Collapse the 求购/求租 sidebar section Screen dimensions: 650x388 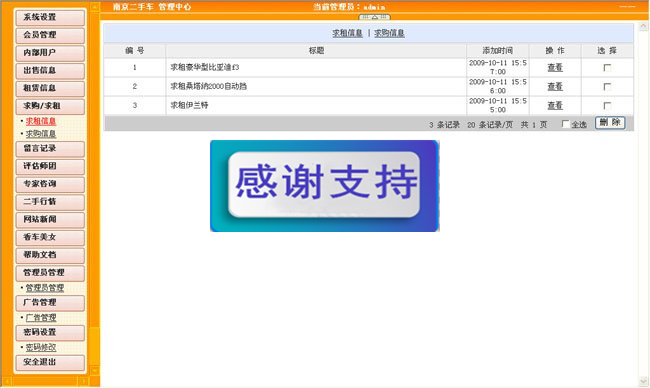[50, 106]
